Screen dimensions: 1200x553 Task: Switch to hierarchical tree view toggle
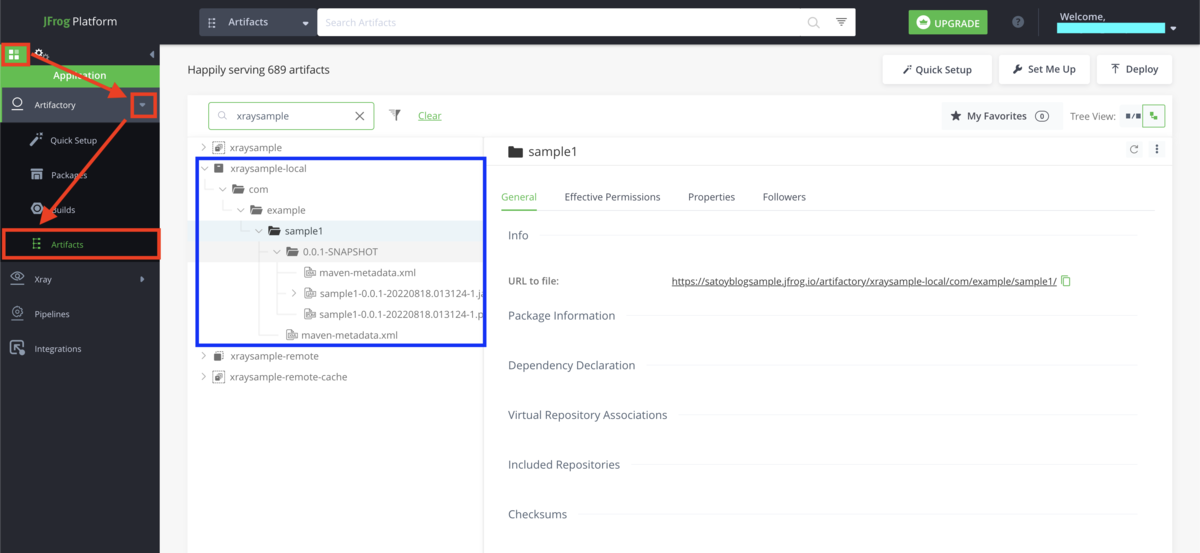(x=1154, y=116)
